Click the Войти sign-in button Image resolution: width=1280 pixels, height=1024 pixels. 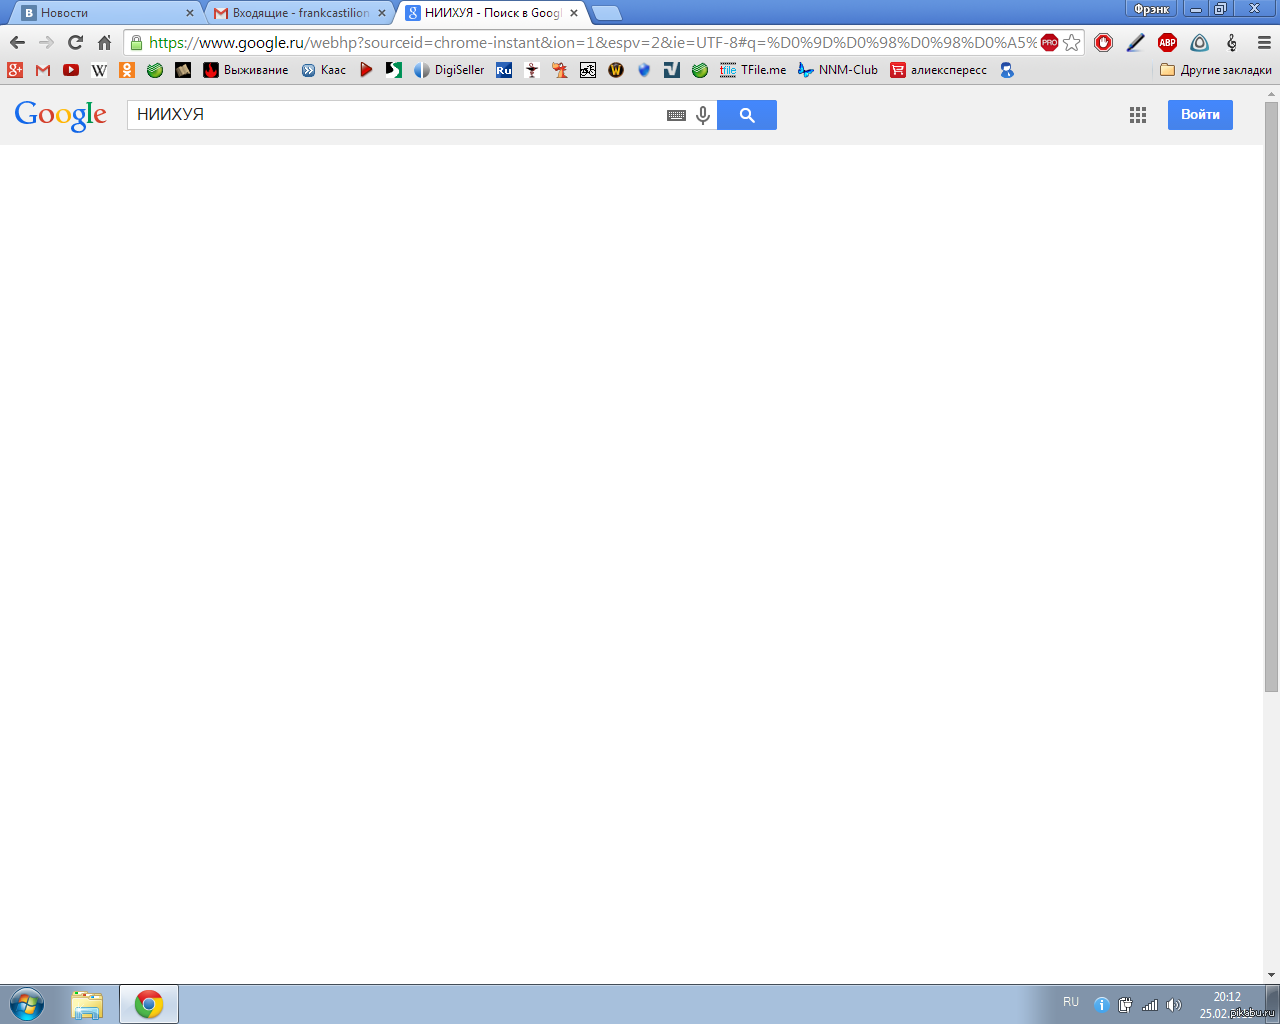(1200, 115)
